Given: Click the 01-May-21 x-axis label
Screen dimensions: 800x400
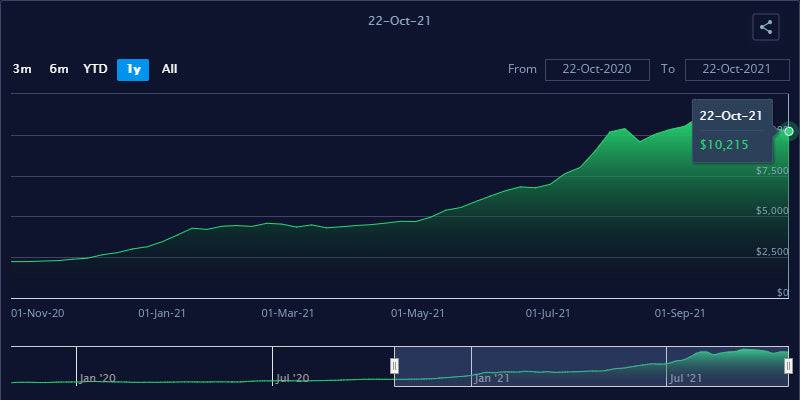Looking at the screenshot, I should click(x=416, y=313).
